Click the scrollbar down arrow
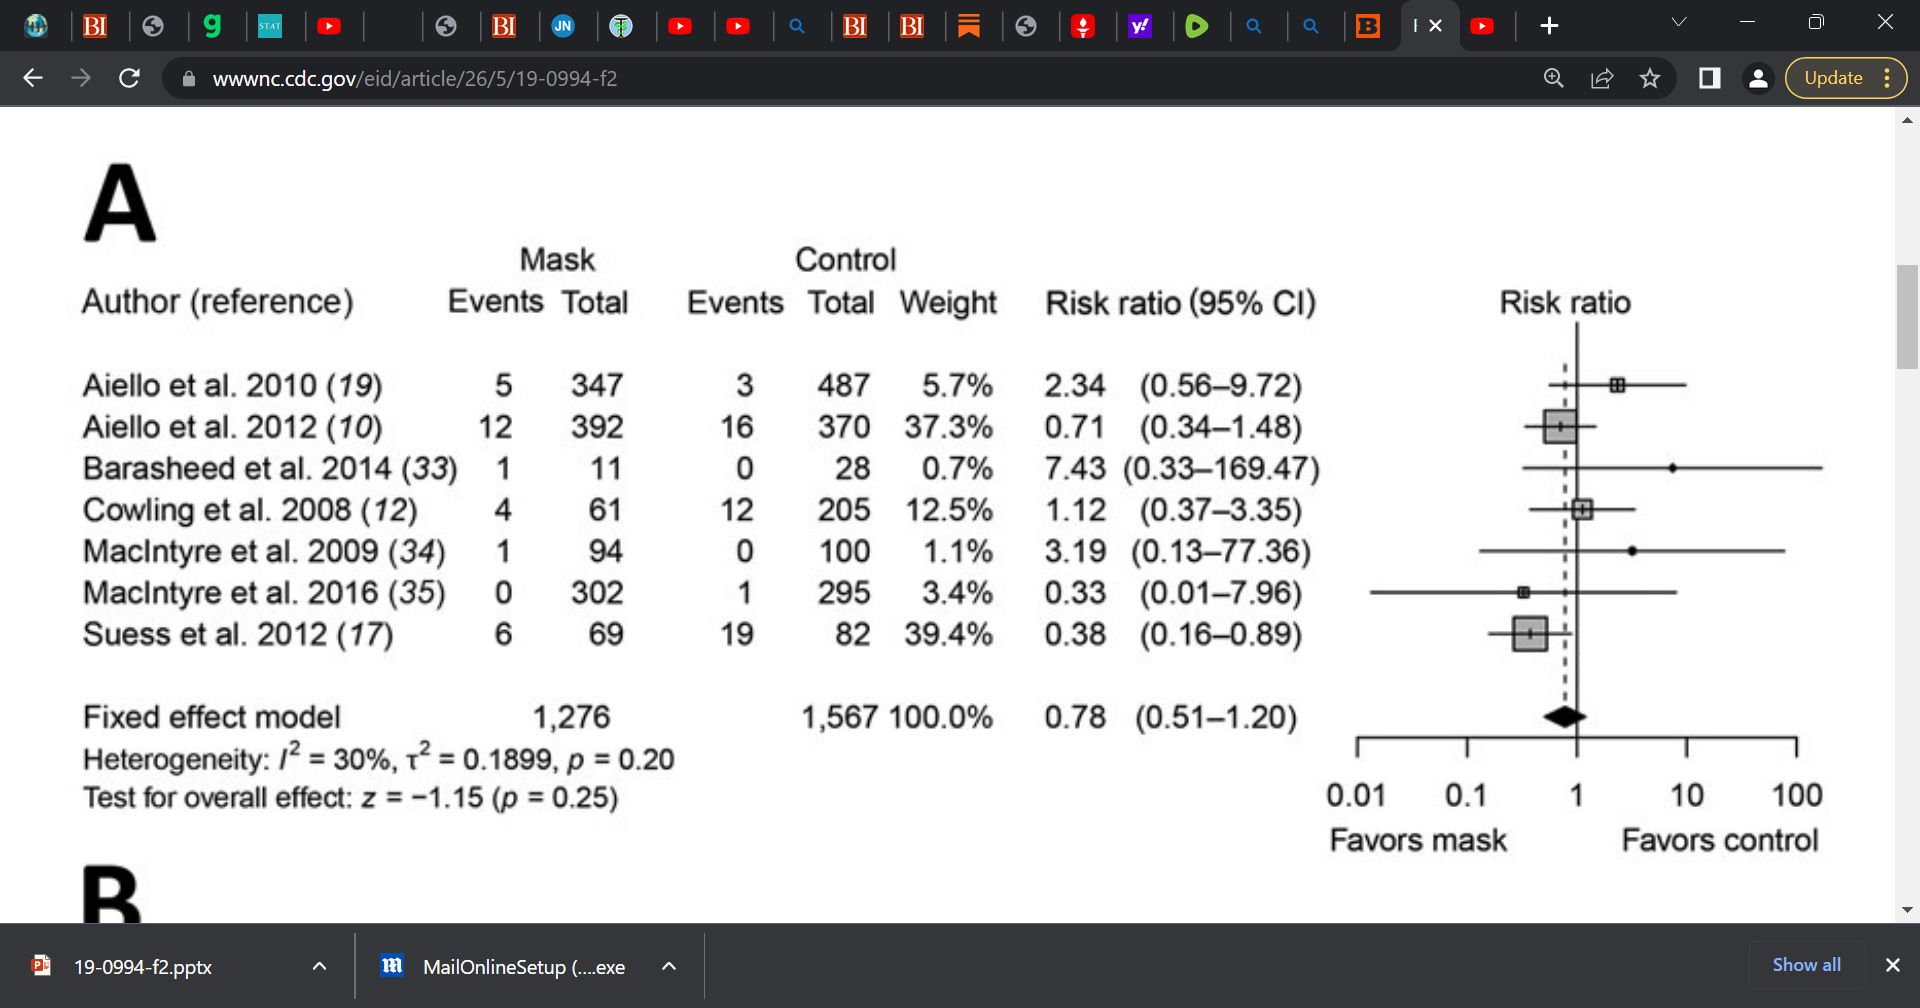The image size is (1920, 1008). (x=1907, y=910)
